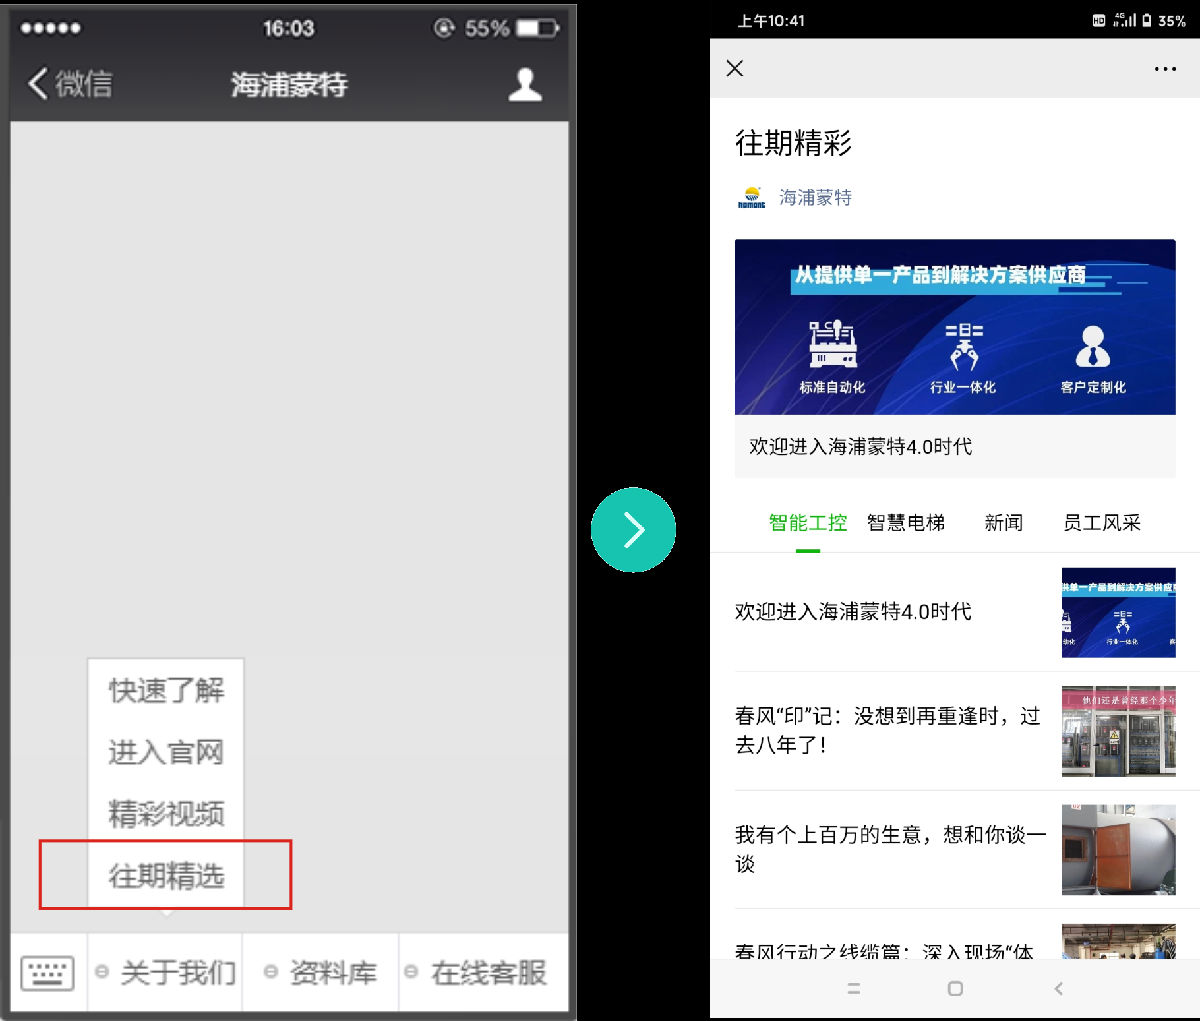Select 往期精选 from popup menu

[166, 876]
